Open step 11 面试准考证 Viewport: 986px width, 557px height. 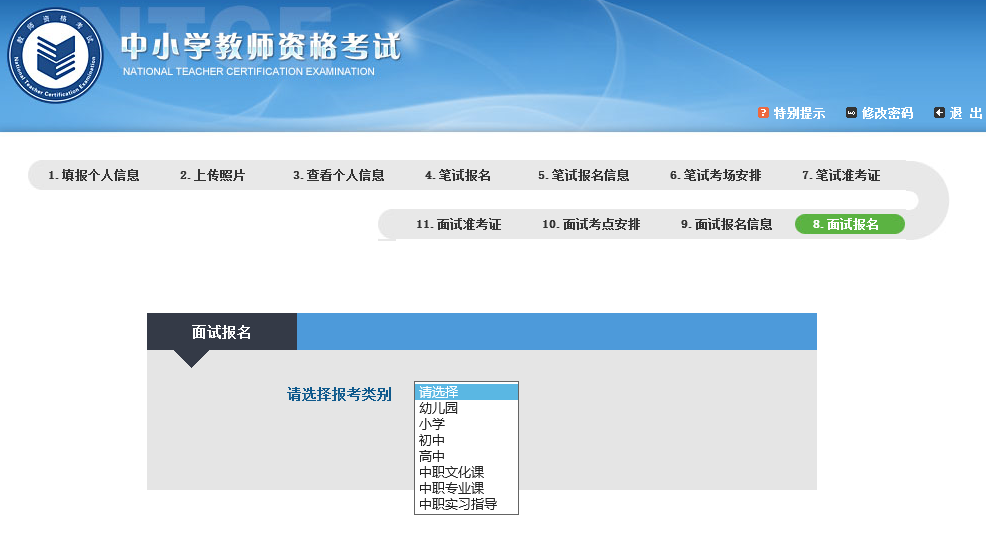point(458,224)
